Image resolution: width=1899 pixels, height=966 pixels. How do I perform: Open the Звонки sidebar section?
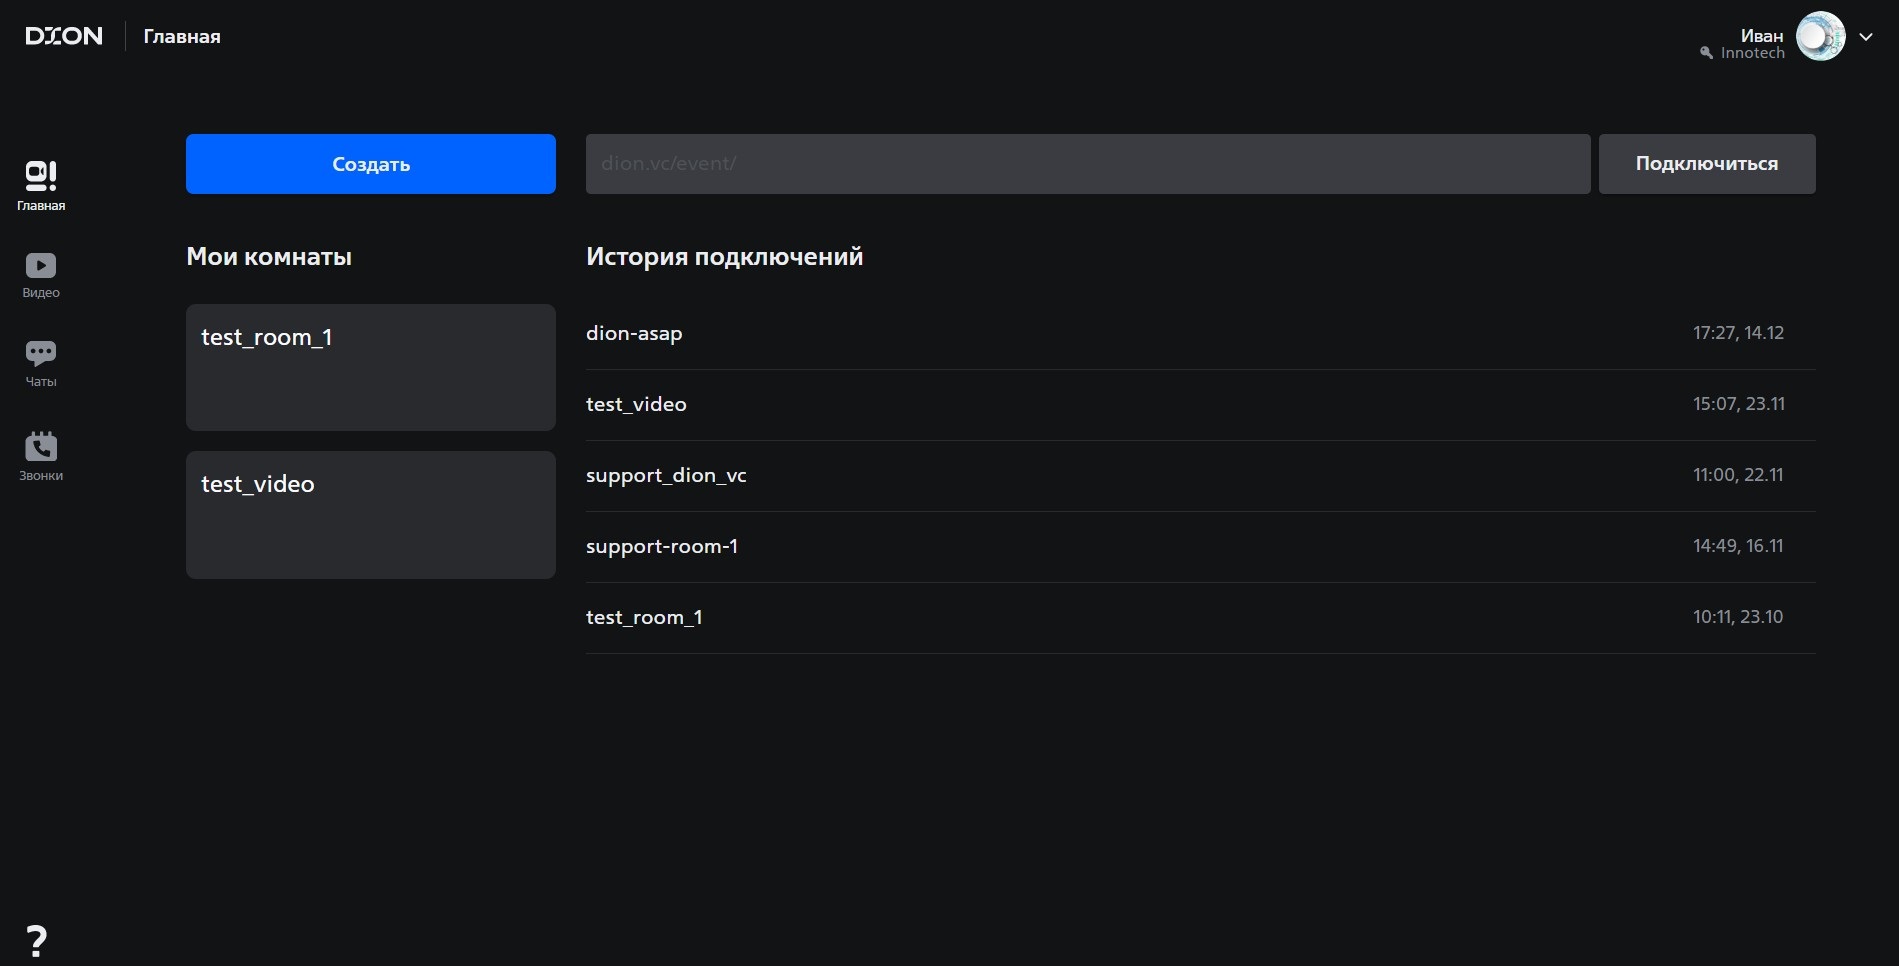click(x=41, y=456)
